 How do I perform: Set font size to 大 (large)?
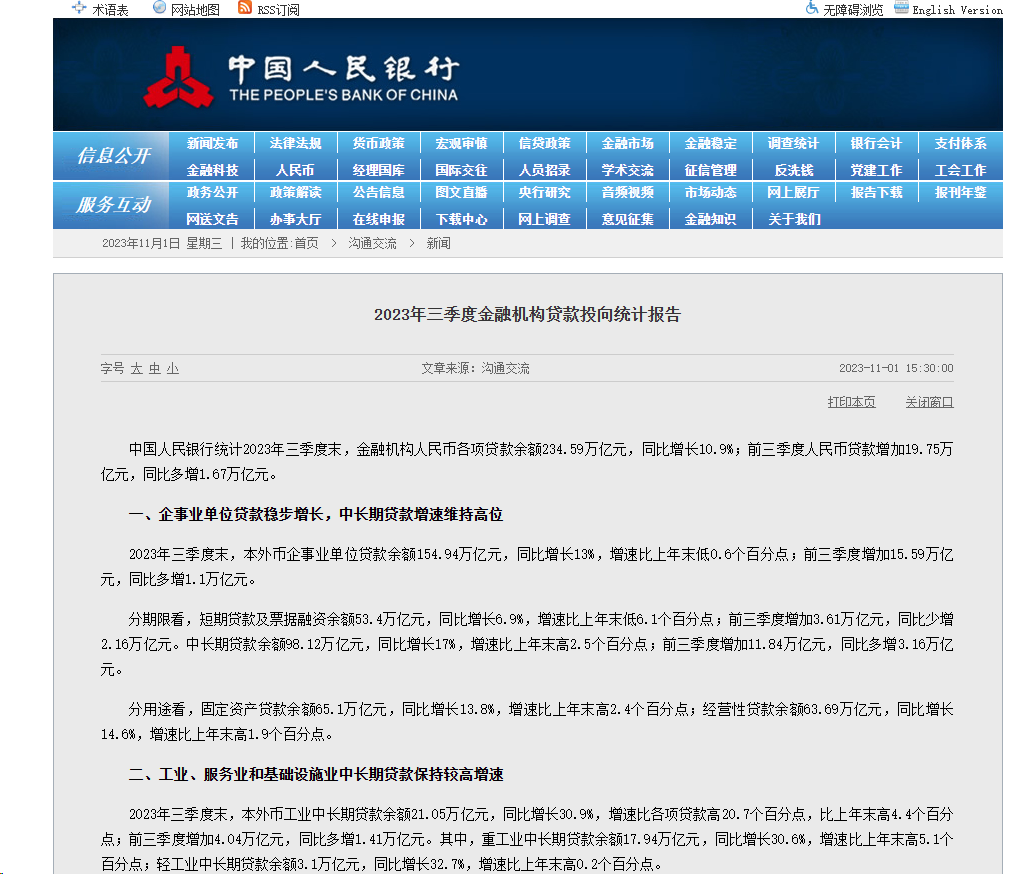(137, 368)
